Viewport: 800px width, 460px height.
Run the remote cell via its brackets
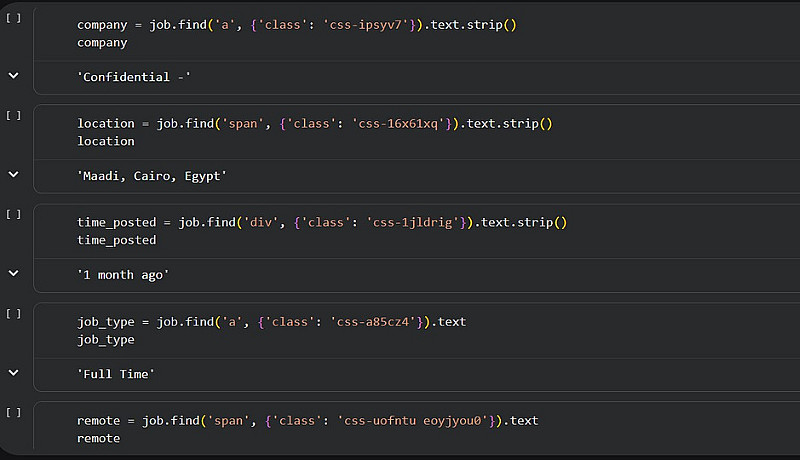13,413
